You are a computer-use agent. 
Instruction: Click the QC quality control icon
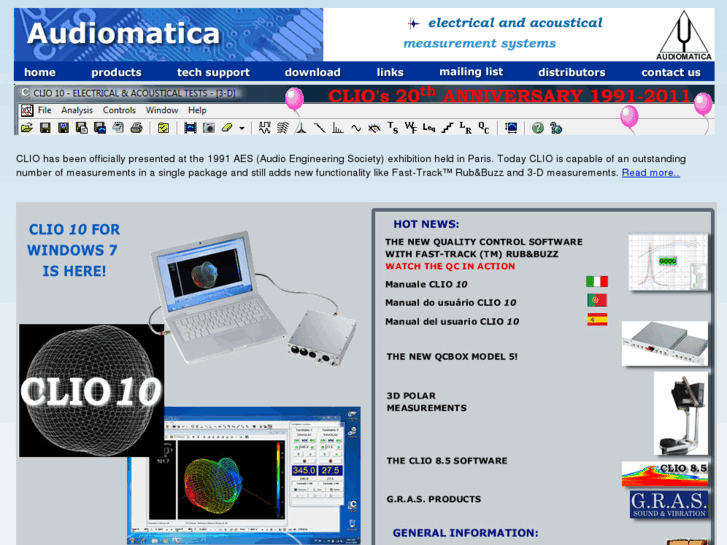click(x=484, y=128)
